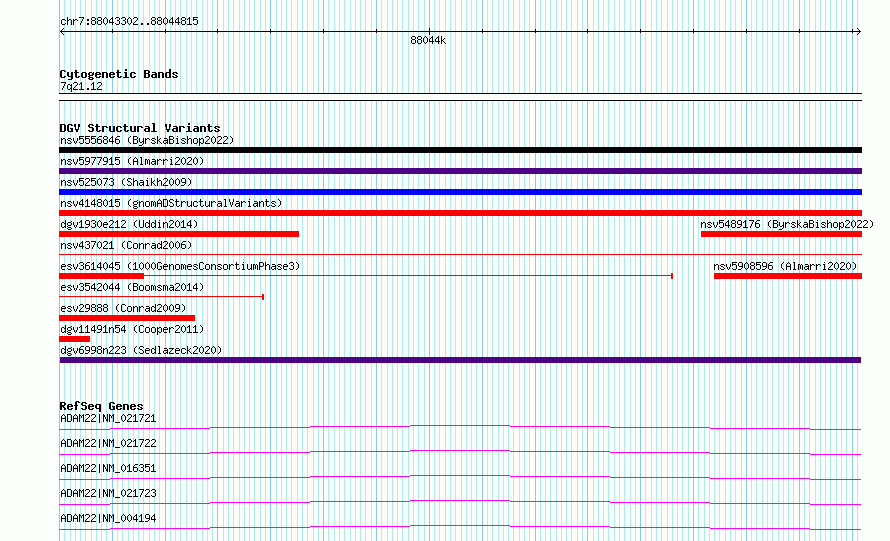This screenshot has width=890, height=541.
Task: Open the ADAM22|NM_021721 transcript label
Action: coord(108,418)
